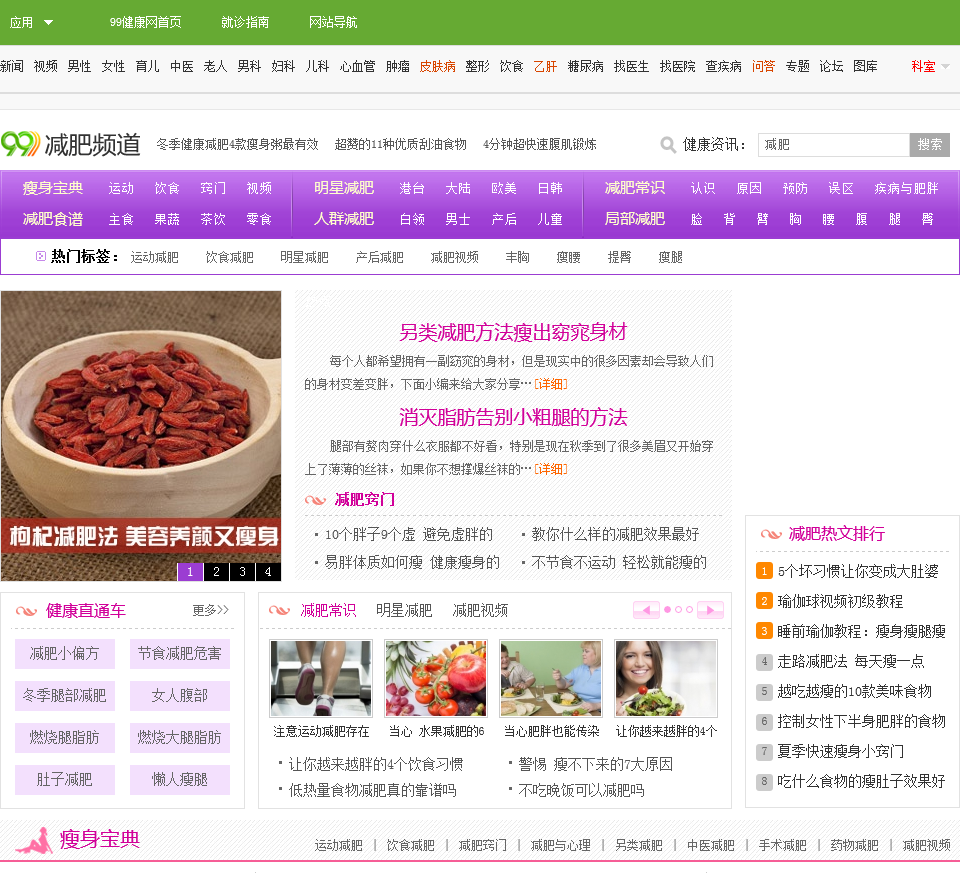
Task: Open the treadmill running thumbnail
Action: (x=321, y=678)
